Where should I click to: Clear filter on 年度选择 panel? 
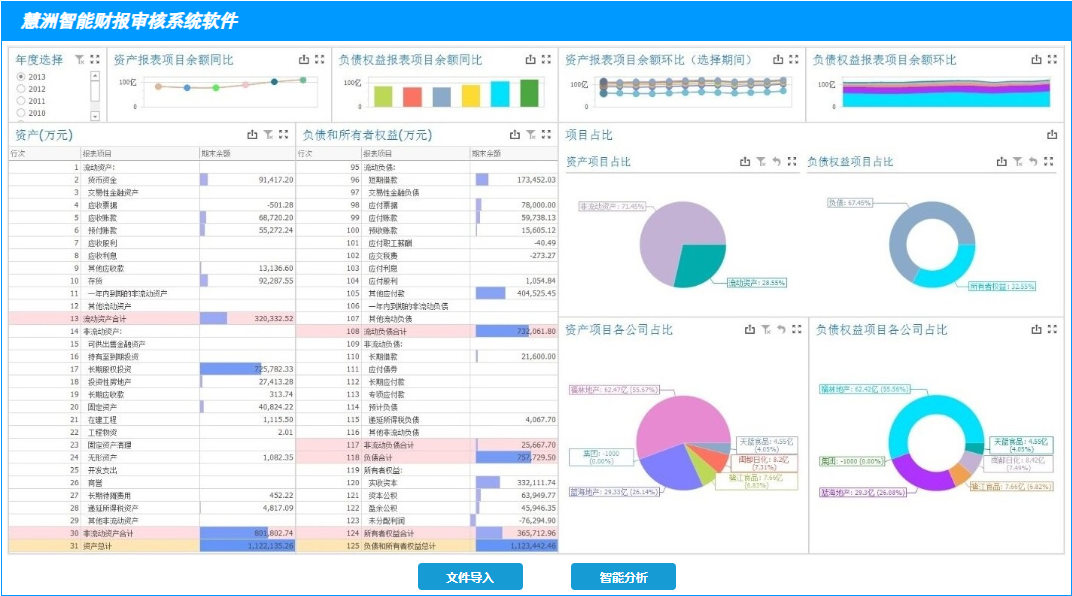coord(79,60)
